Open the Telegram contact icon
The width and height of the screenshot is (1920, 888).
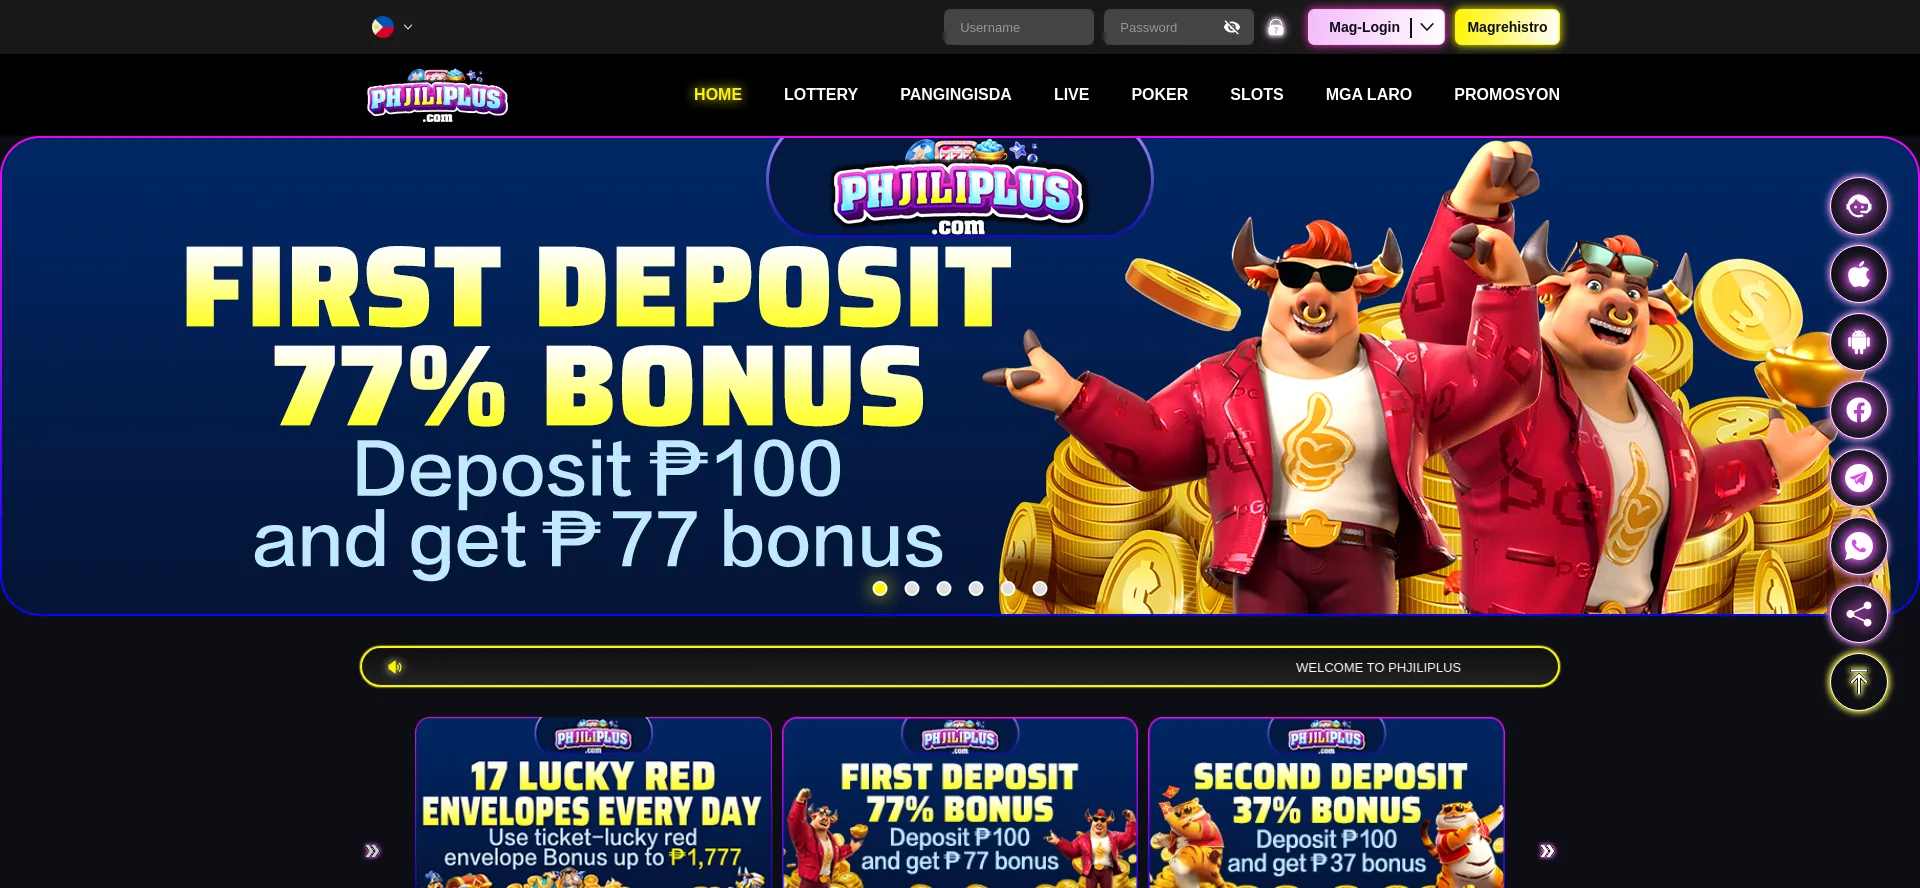[x=1858, y=478]
